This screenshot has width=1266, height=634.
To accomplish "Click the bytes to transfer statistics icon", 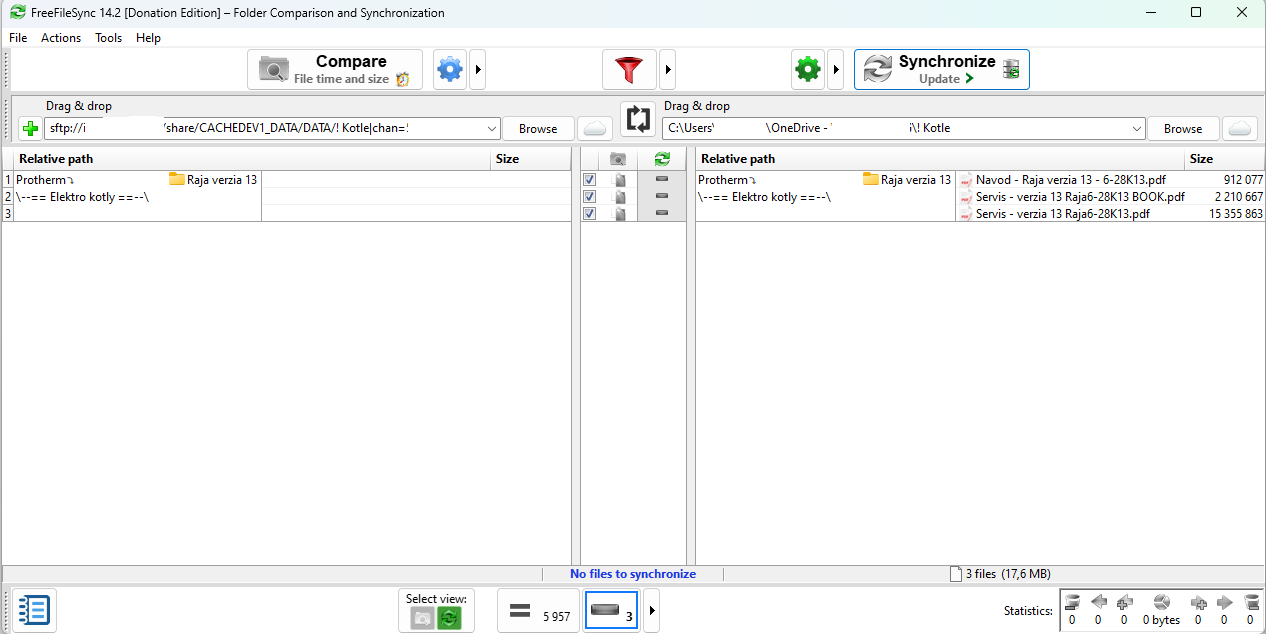I will [1161, 602].
